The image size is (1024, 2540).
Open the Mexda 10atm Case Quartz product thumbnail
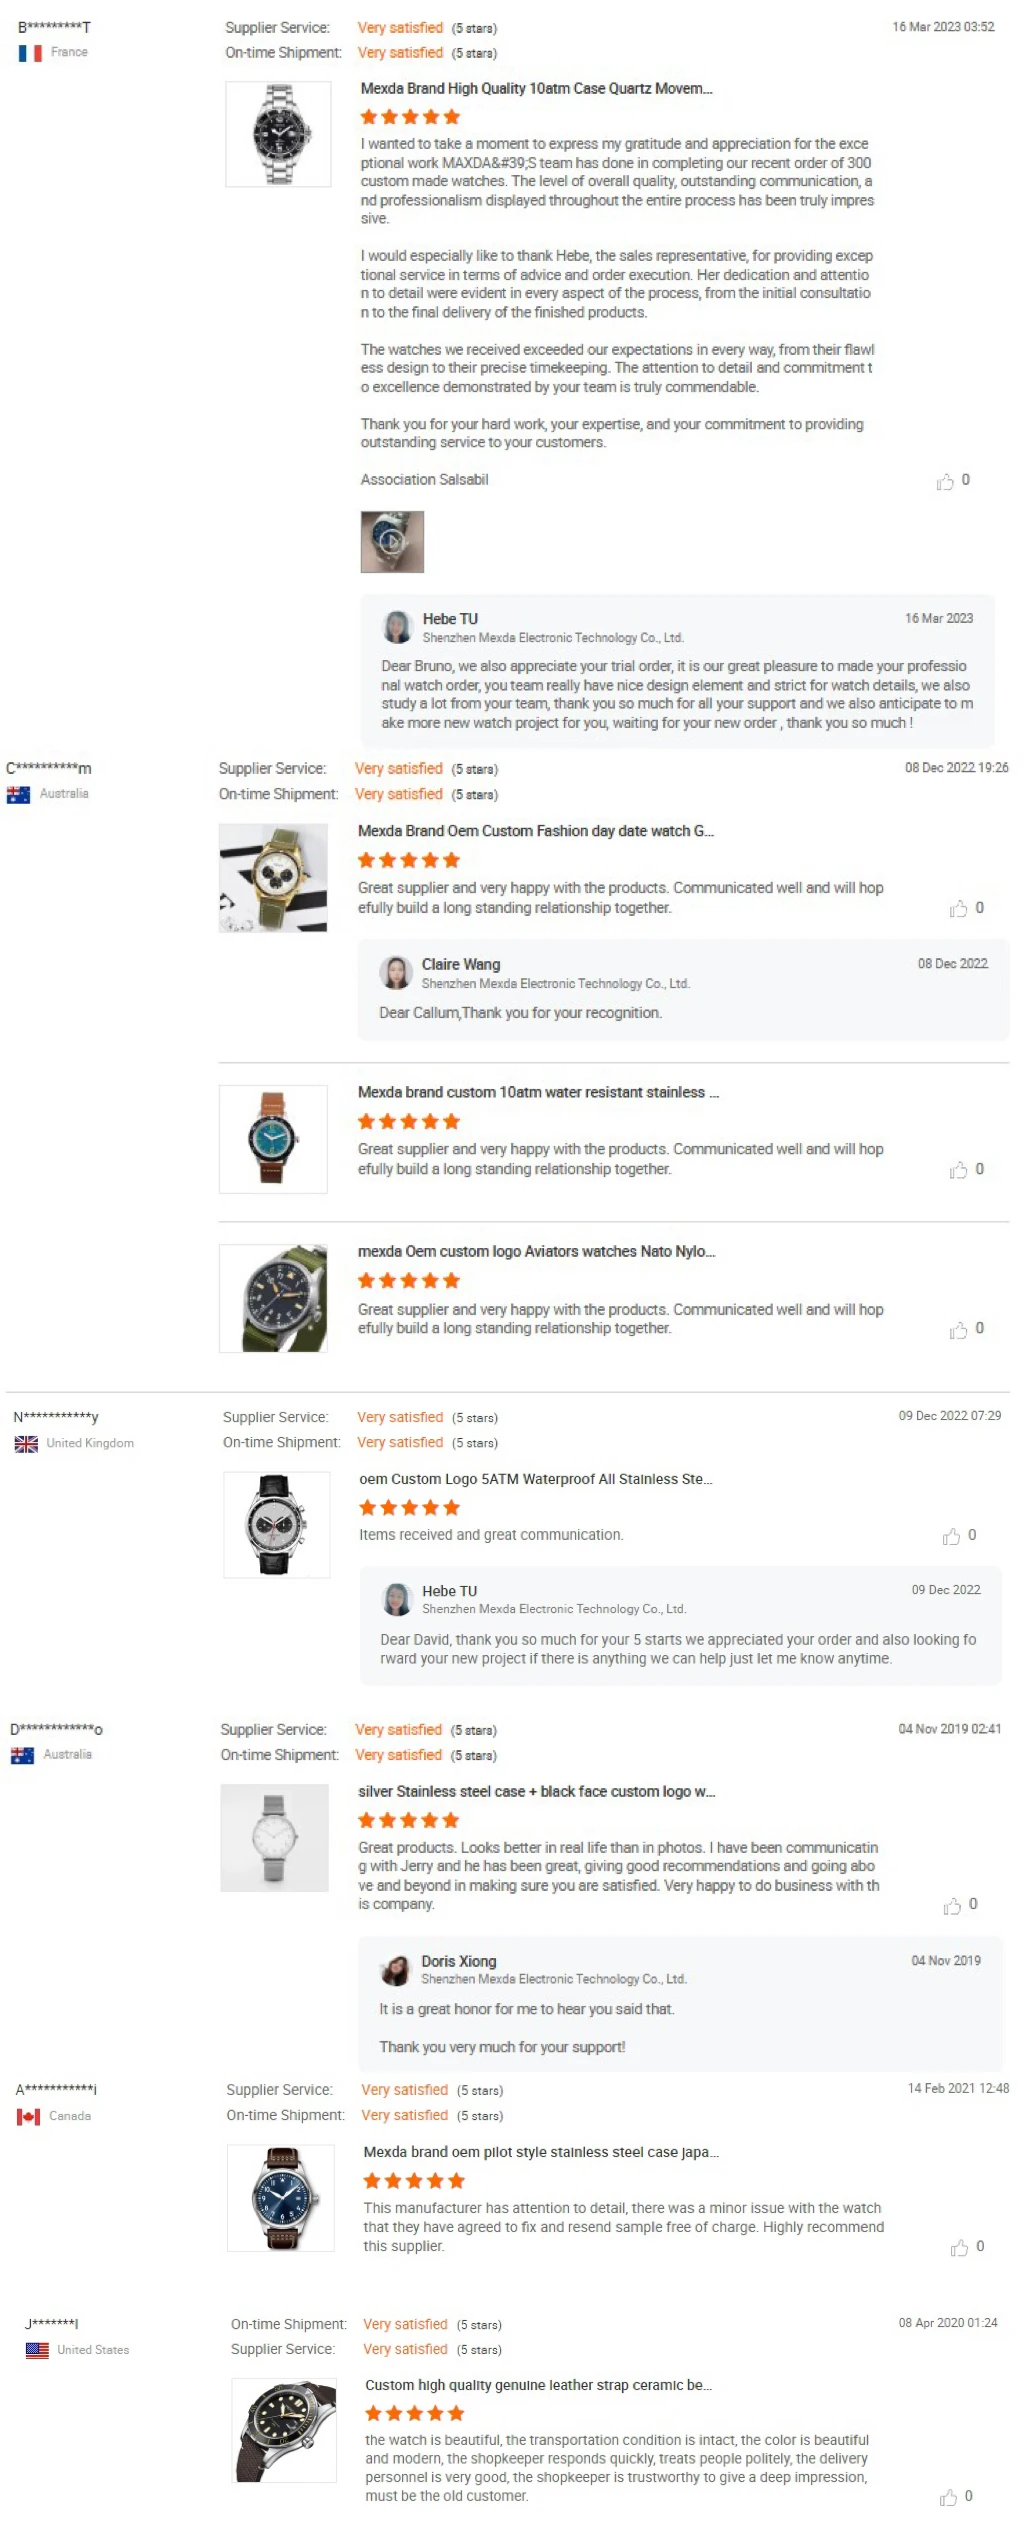[x=278, y=134]
